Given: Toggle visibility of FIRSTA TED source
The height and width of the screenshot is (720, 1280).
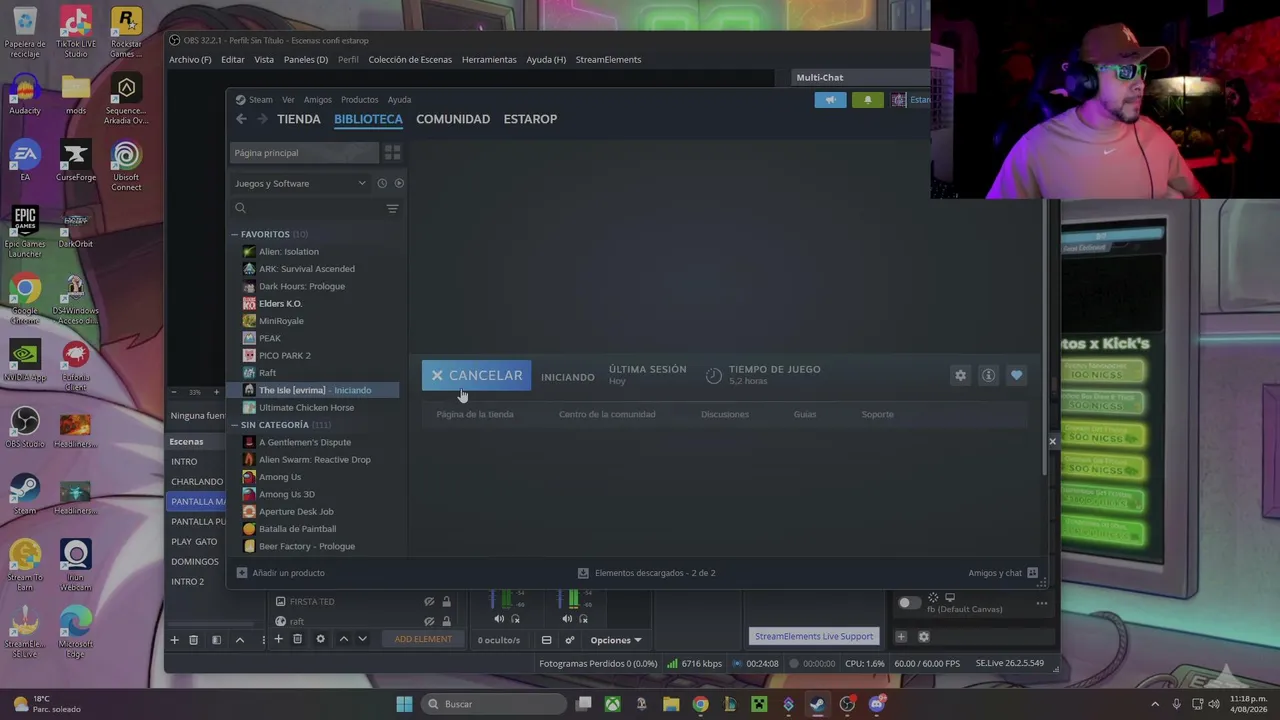Looking at the screenshot, I should [429, 602].
